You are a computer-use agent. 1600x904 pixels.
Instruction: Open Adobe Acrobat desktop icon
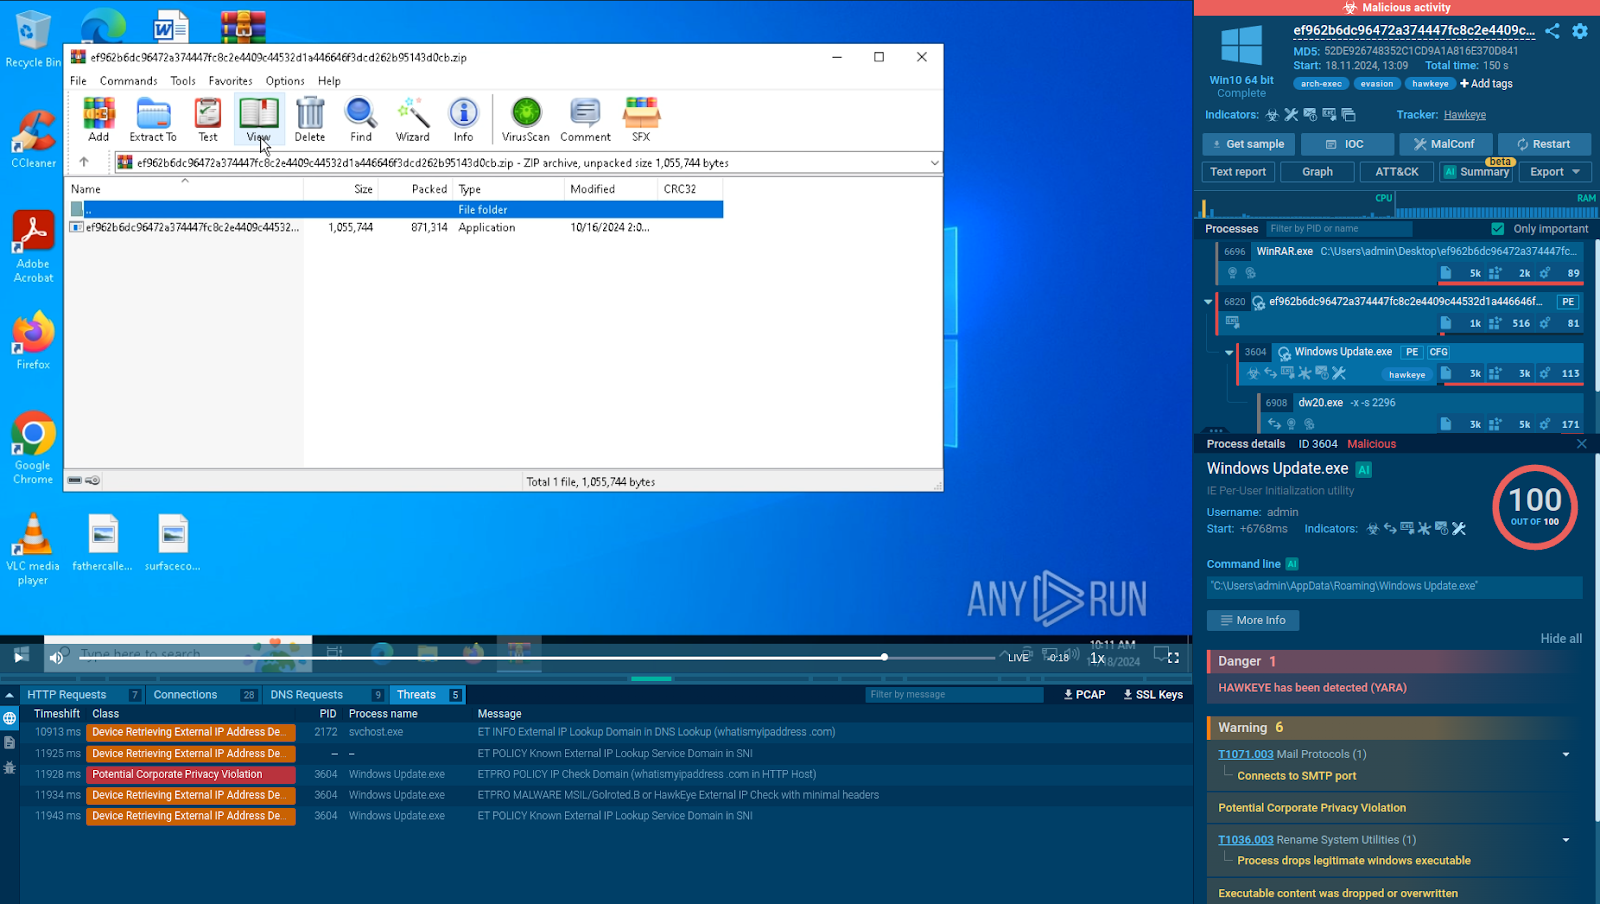point(33,247)
